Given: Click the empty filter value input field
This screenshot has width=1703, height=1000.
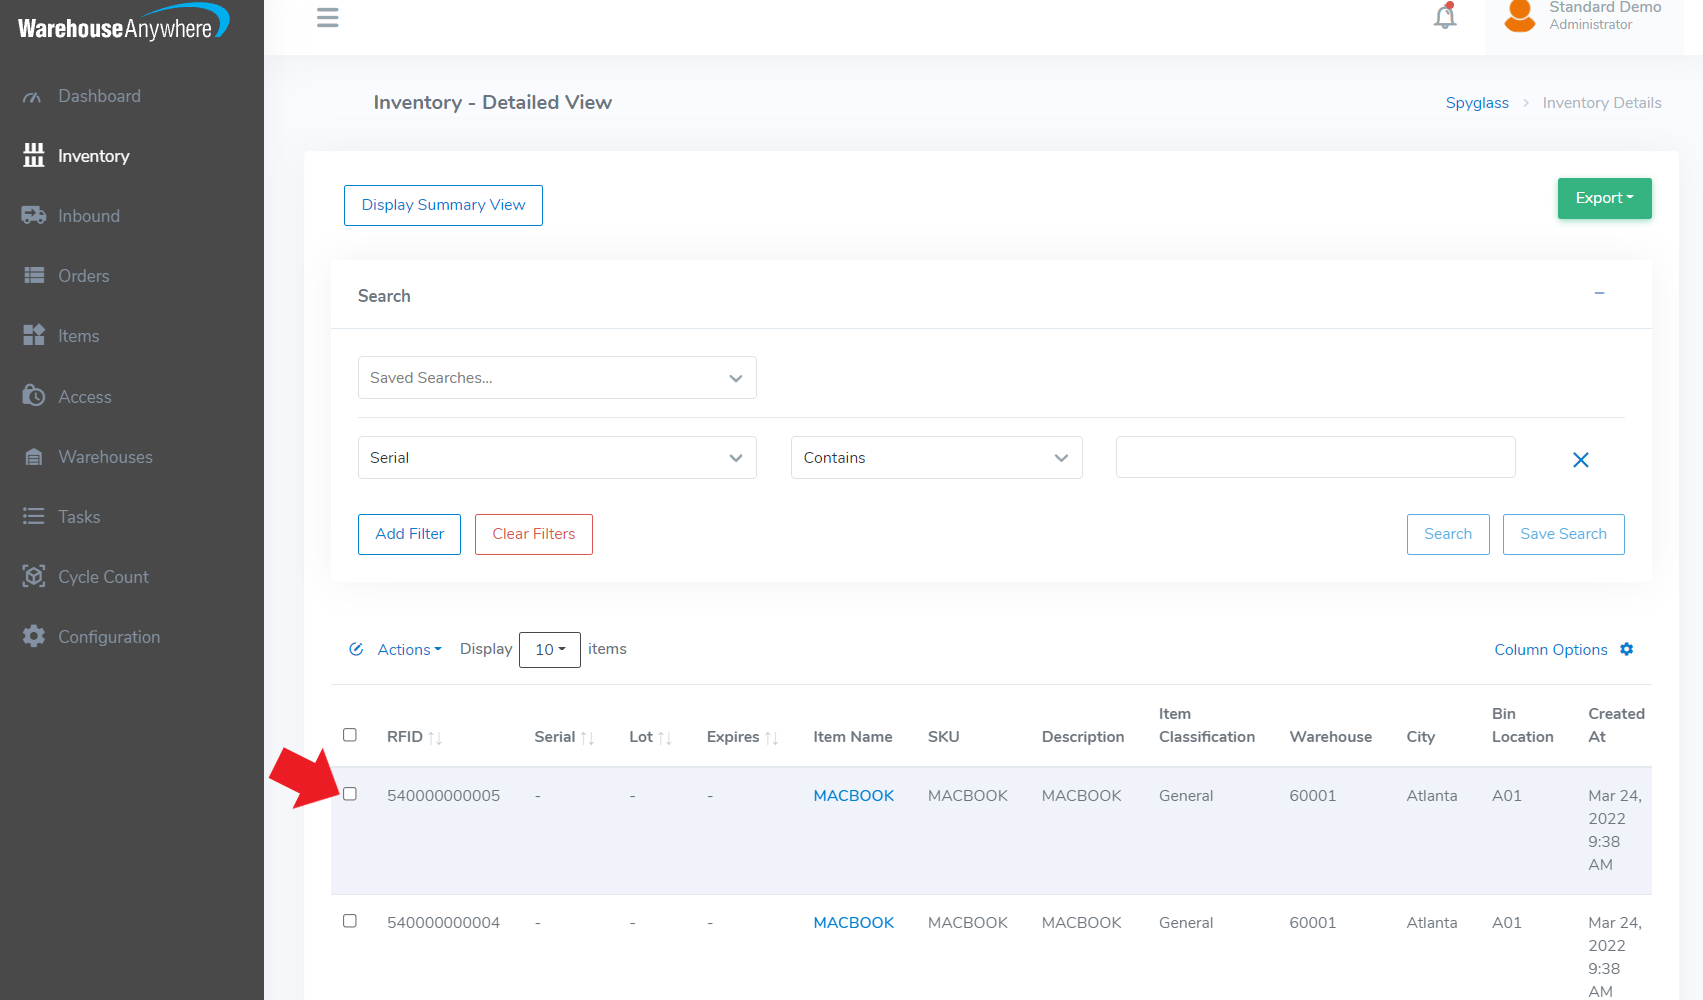Looking at the screenshot, I should pyautogui.click(x=1315, y=457).
